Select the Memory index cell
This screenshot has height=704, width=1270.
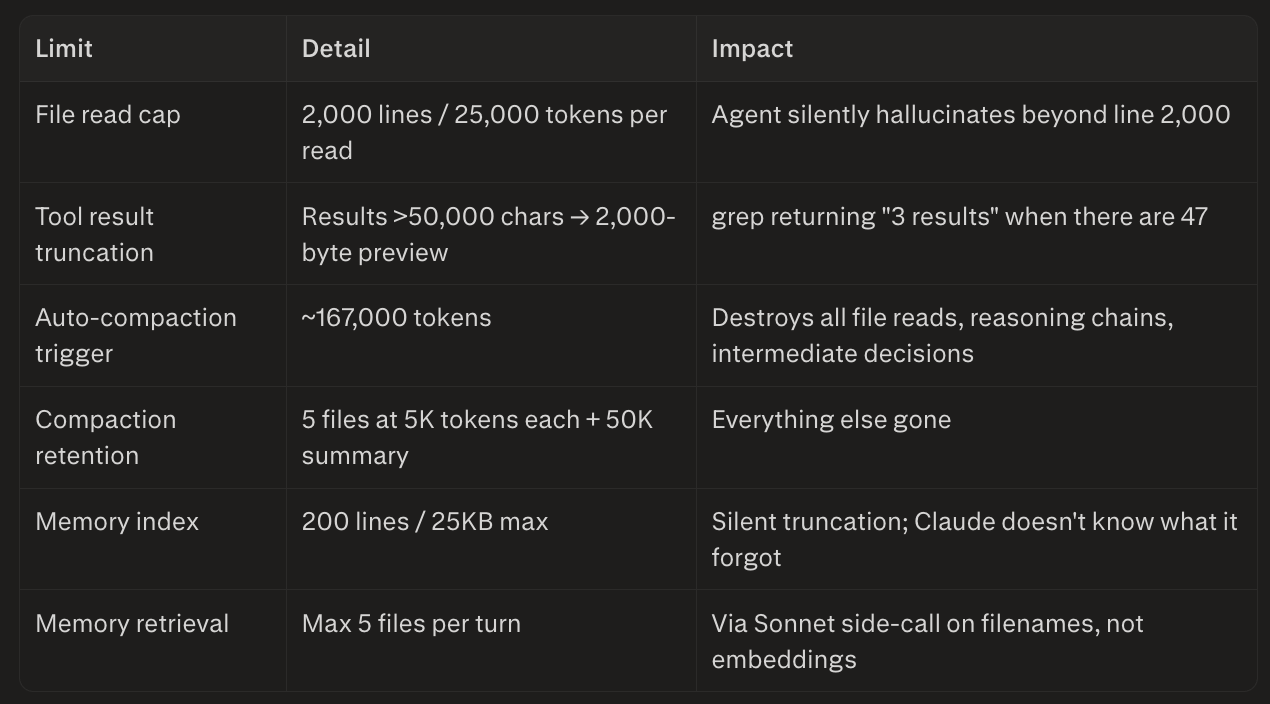153,539
